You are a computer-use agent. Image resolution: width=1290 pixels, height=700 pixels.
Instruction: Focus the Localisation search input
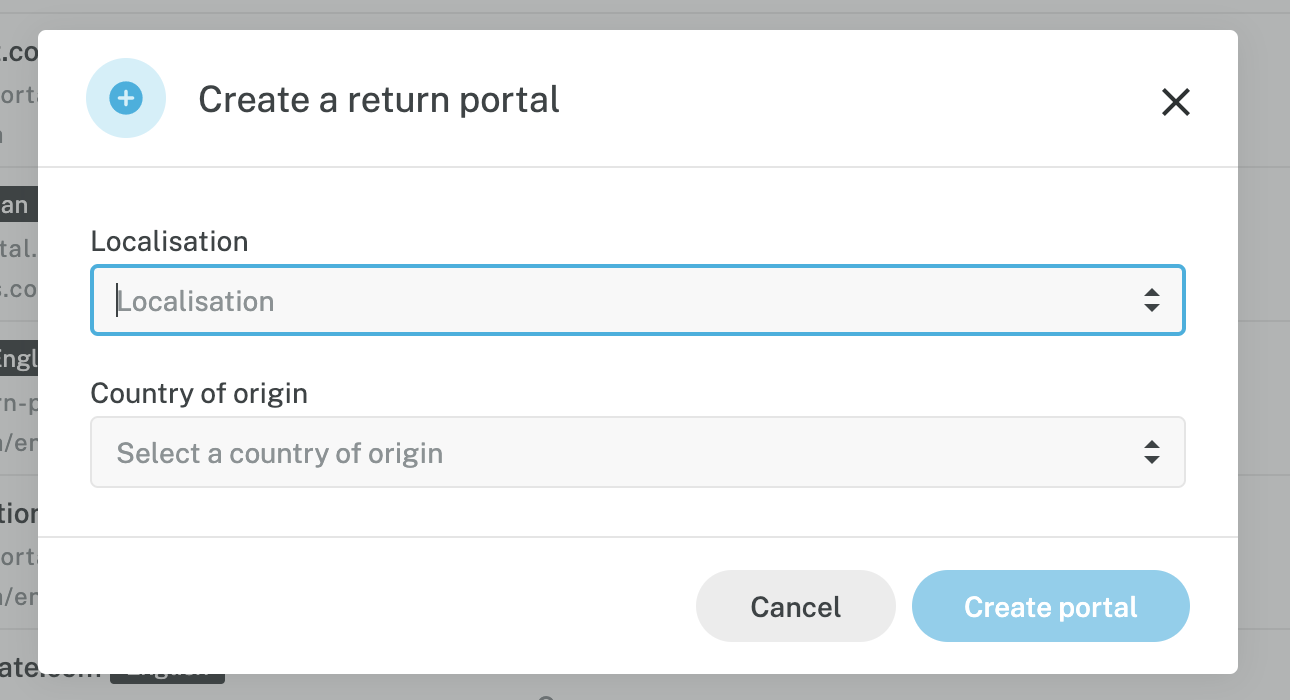600,301
